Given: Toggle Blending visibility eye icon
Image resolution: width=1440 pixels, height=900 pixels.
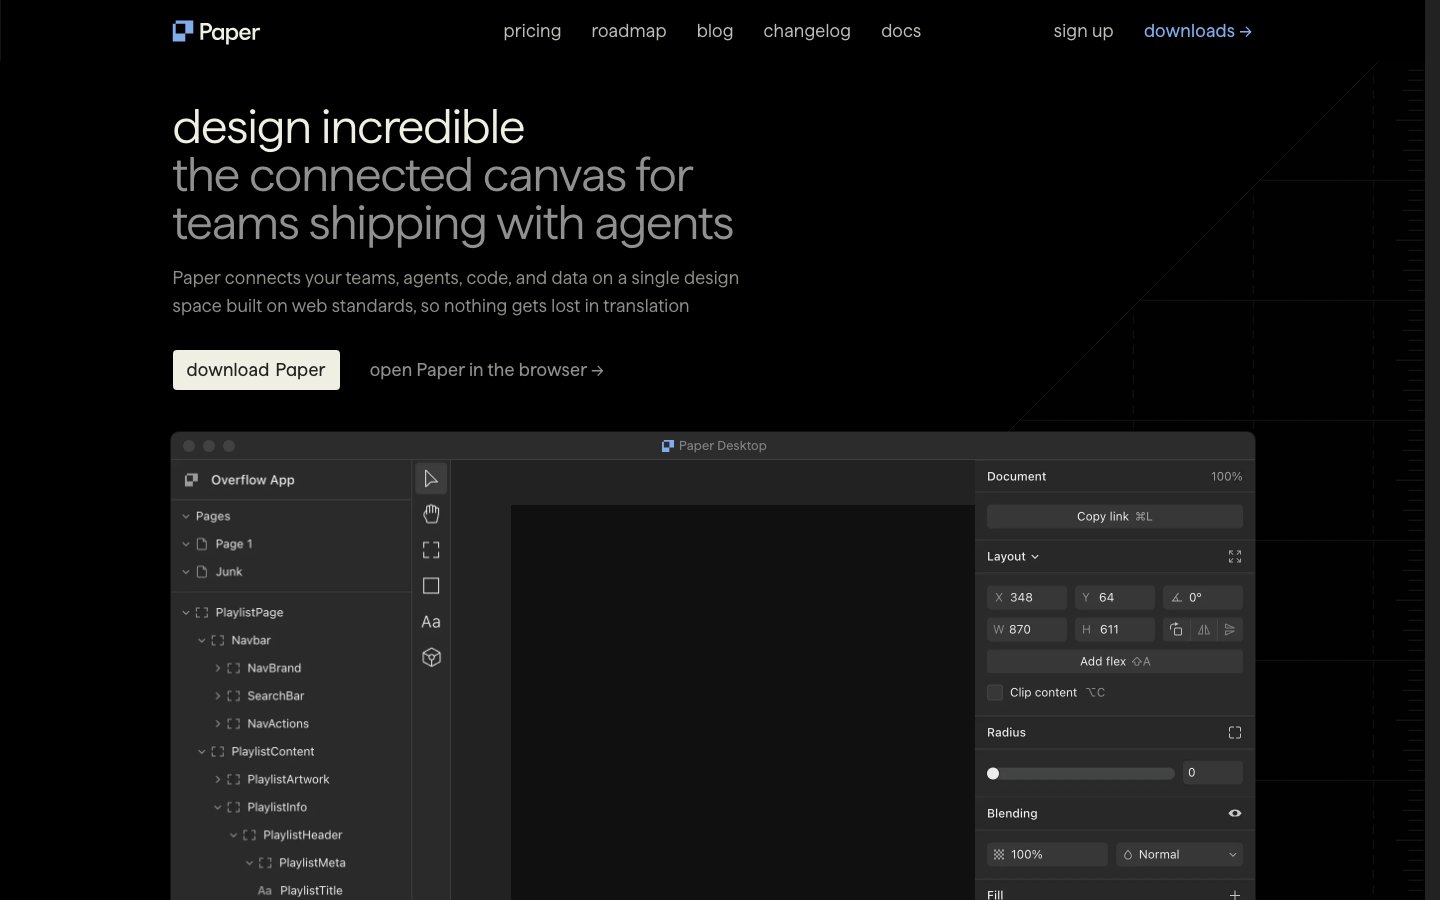Looking at the screenshot, I should 1234,813.
